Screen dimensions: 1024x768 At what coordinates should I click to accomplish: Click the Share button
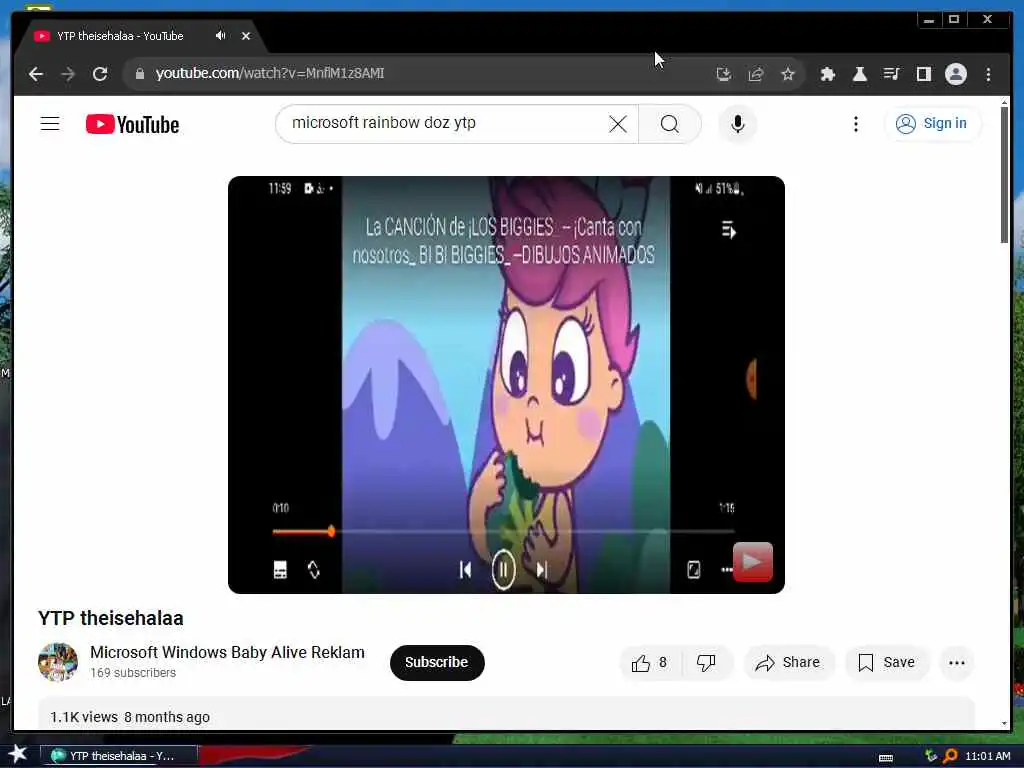788,663
